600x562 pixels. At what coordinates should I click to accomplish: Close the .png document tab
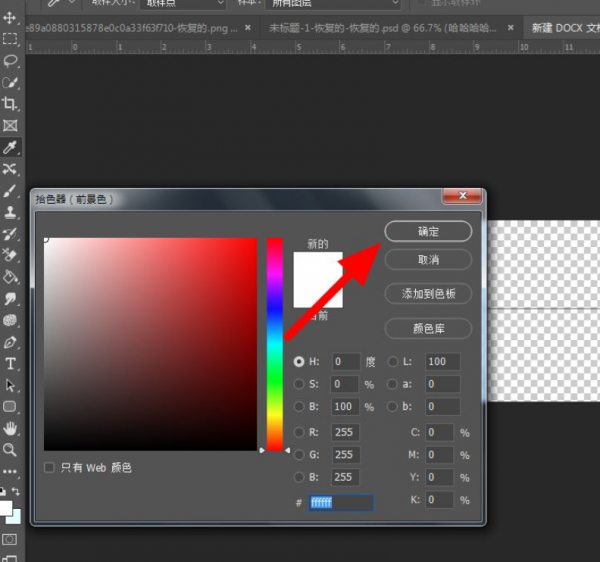coord(248,28)
